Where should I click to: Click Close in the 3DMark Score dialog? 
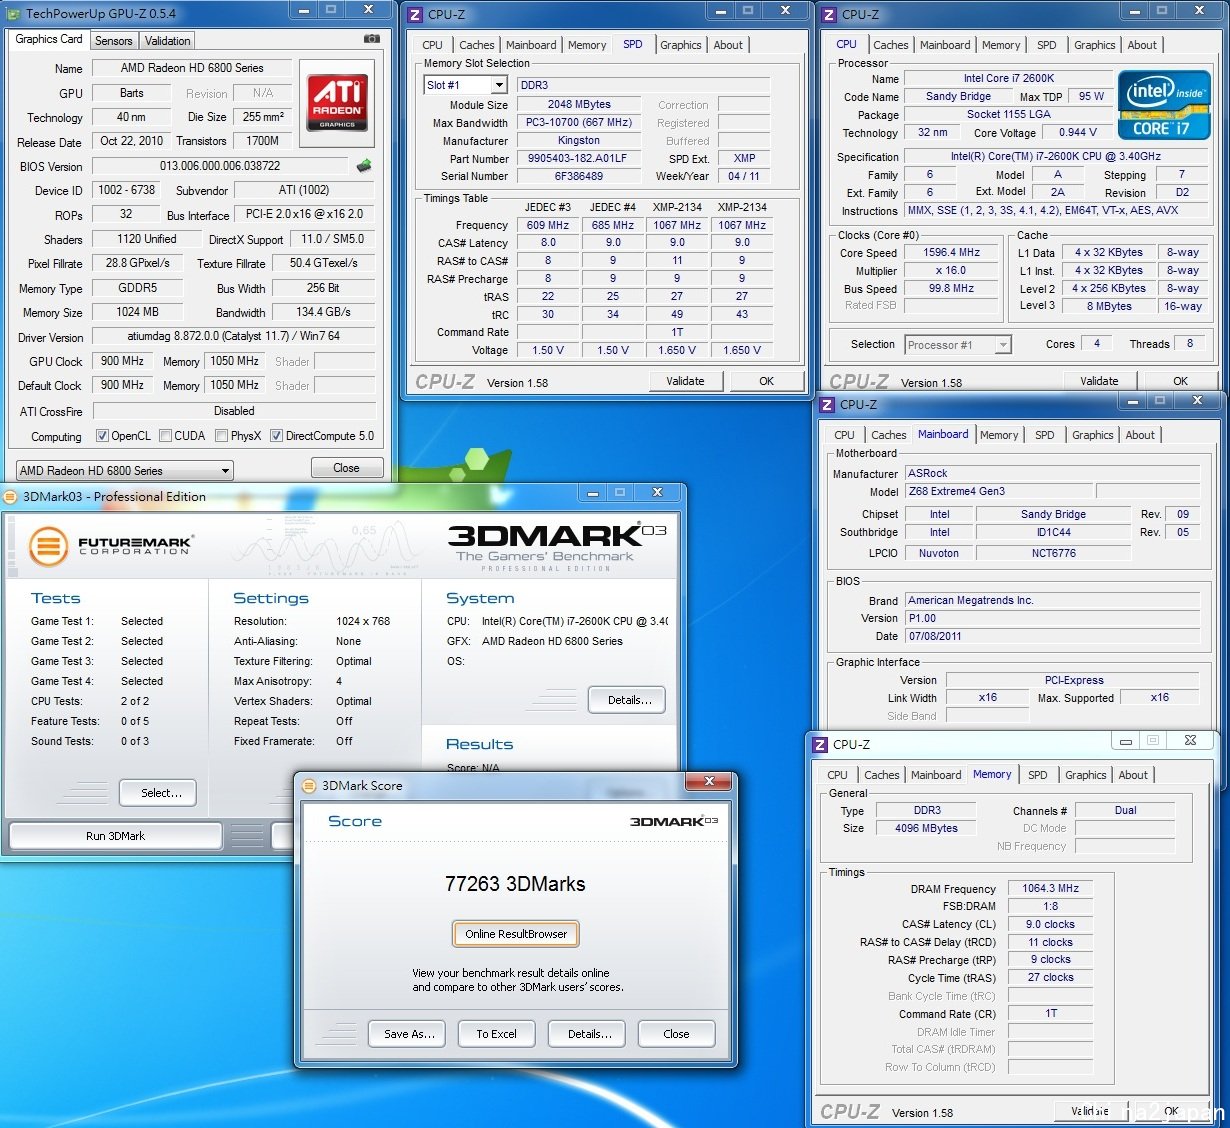pos(676,1034)
